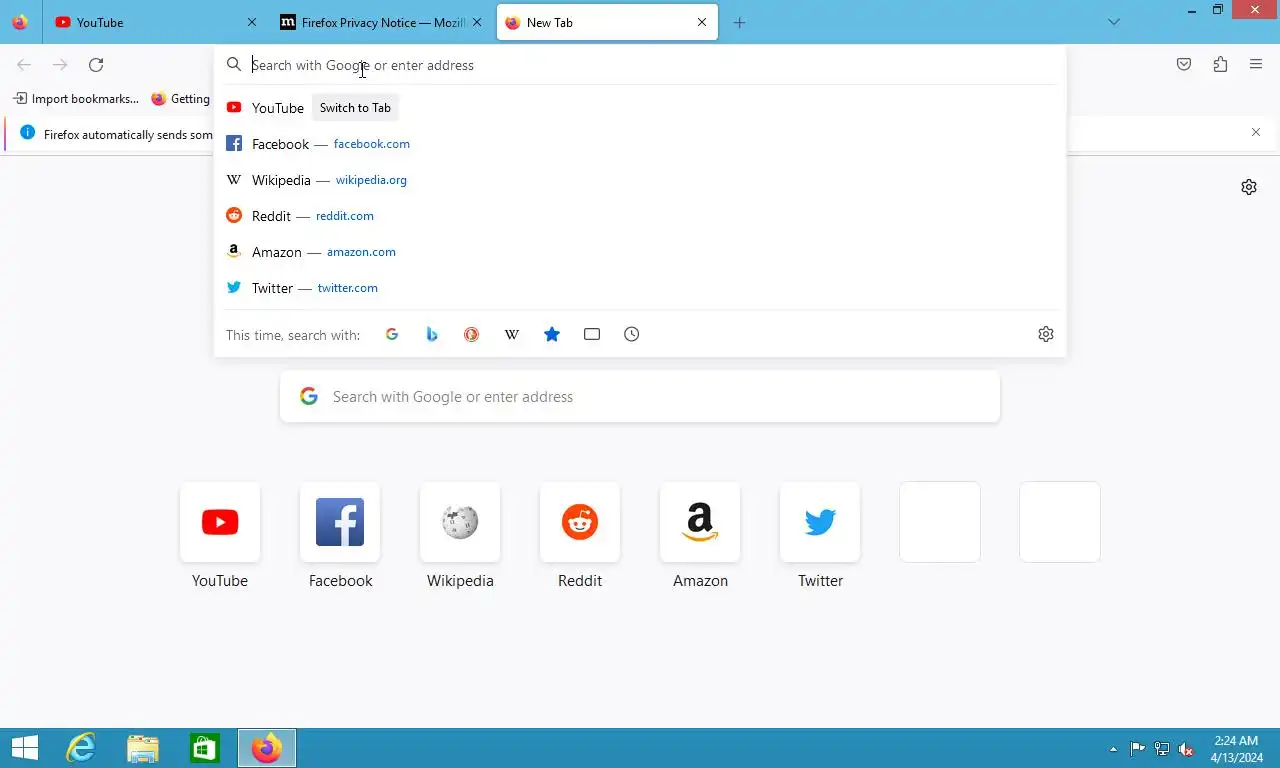Search this time with Google icon
Screen dimensions: 1280x768
point(392,334)
